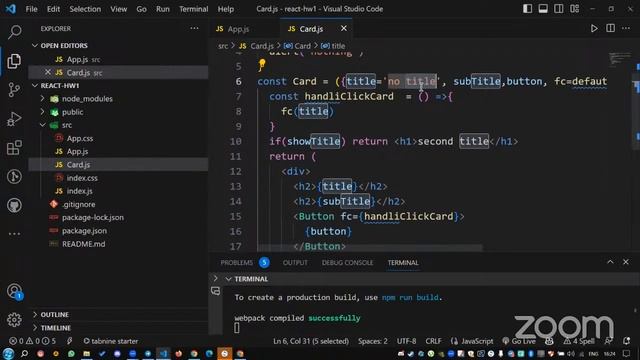
Task: Split the editor to the right
Action: pos(610,28)
